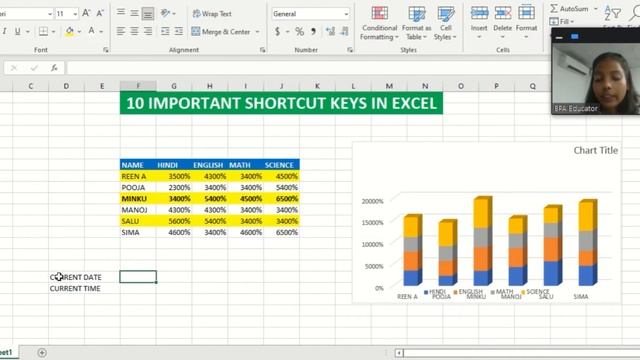The width and height of the screenshot is (640, 360).
Task: Select the MINKU cell
Action: click(x=138, y=199)
